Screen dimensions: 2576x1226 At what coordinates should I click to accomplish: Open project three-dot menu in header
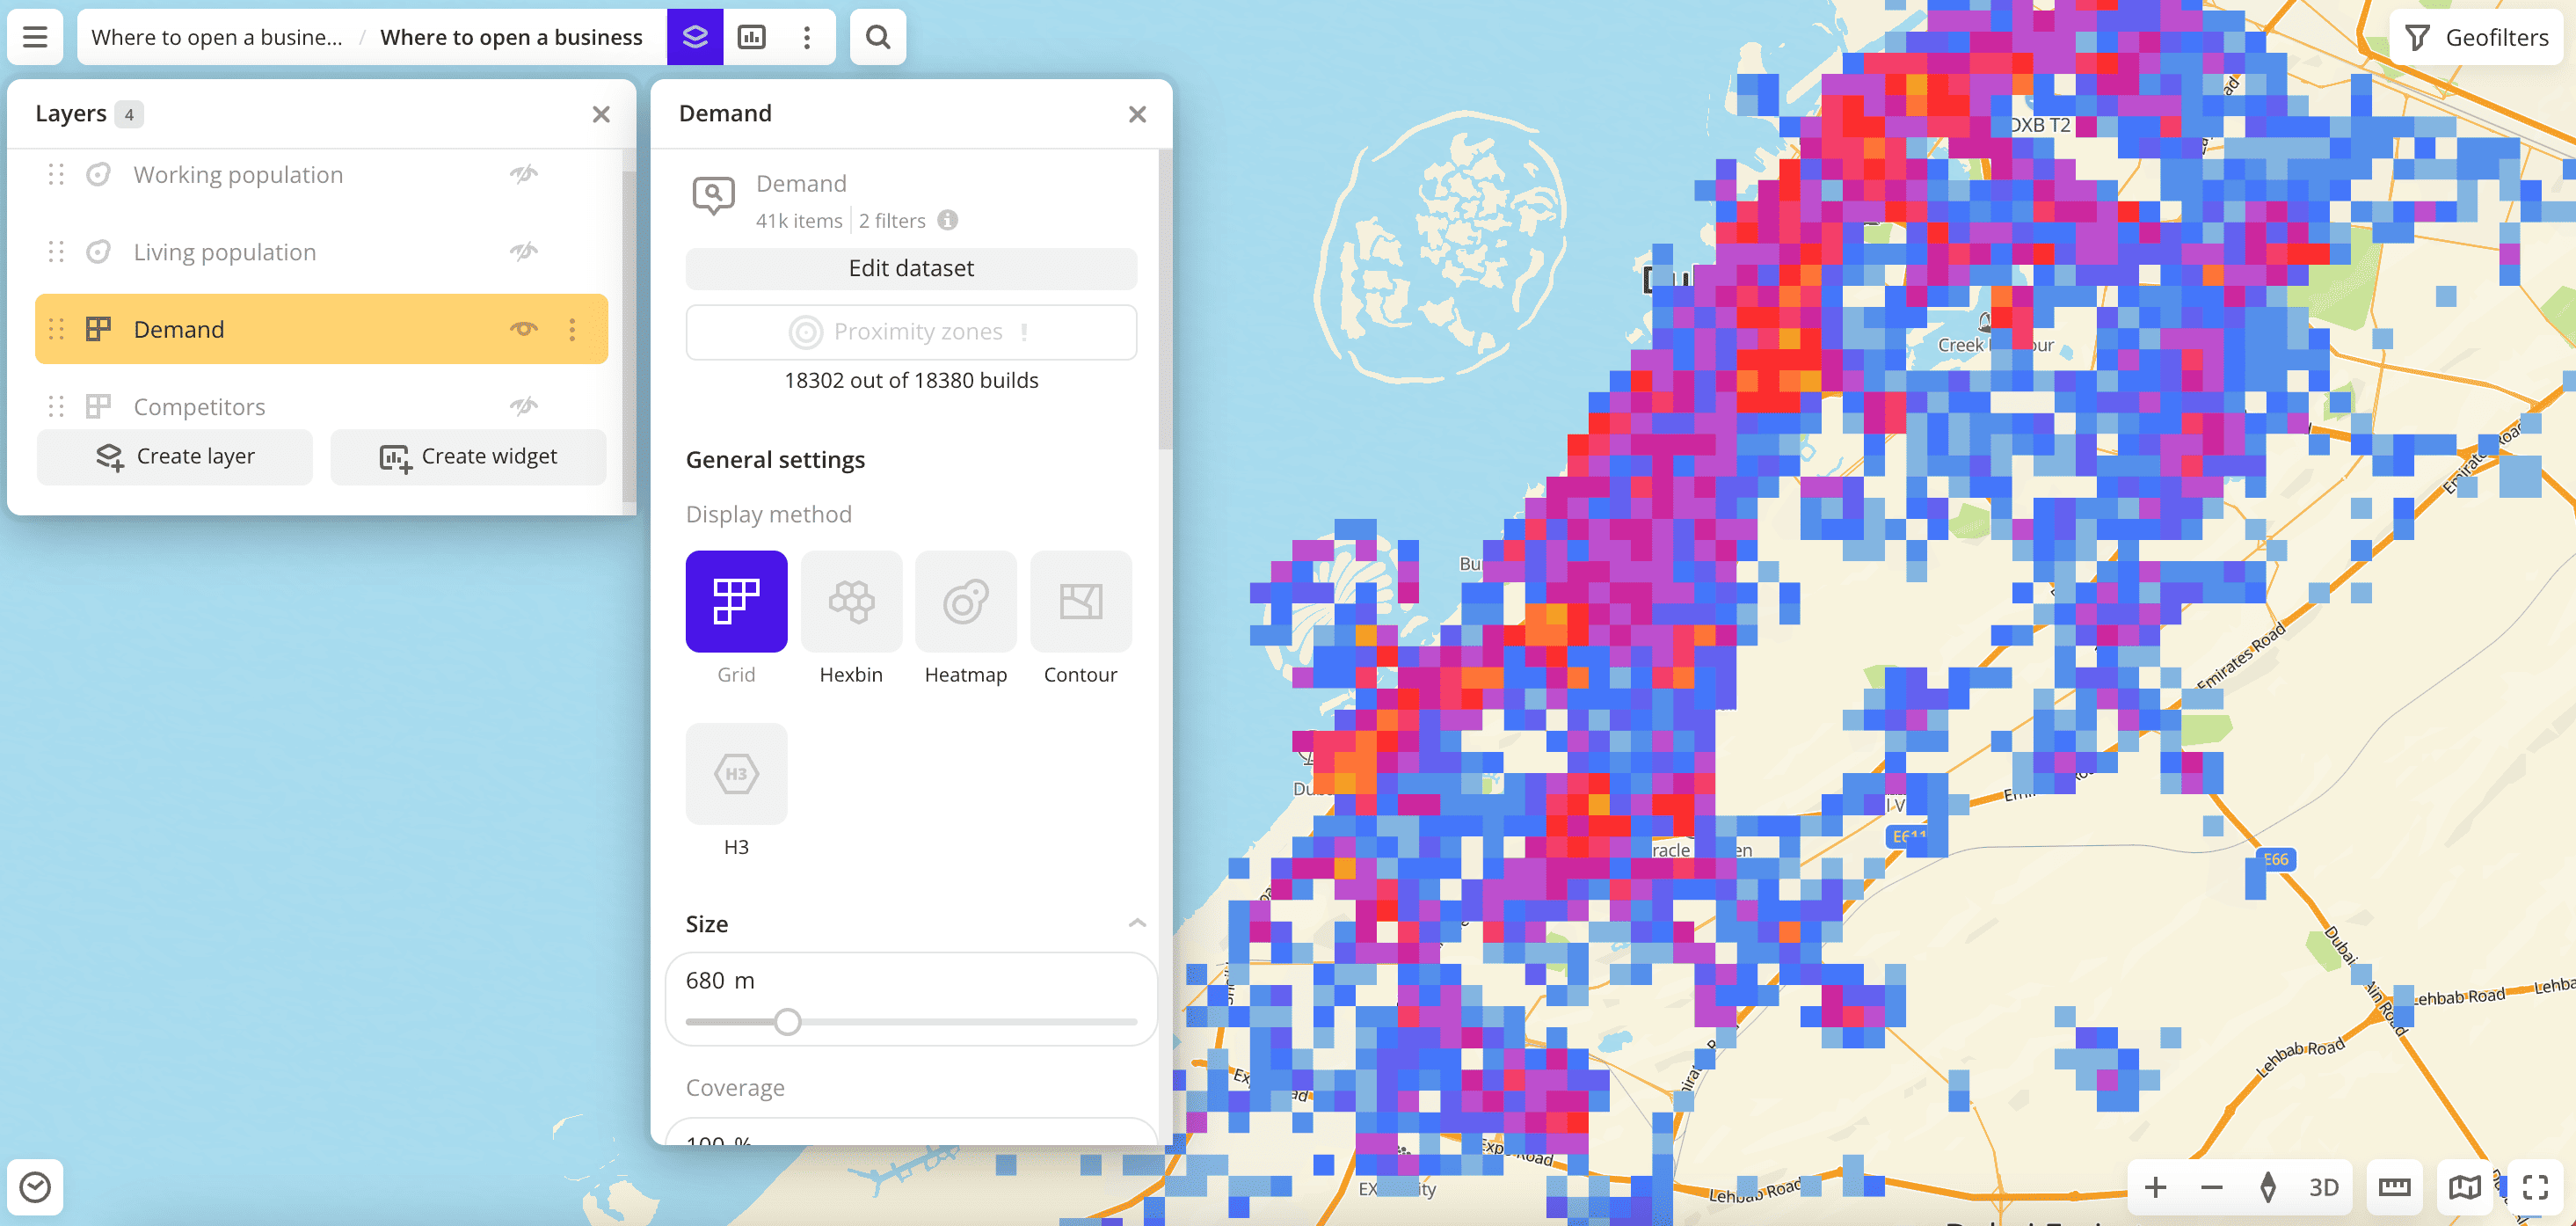806,37
